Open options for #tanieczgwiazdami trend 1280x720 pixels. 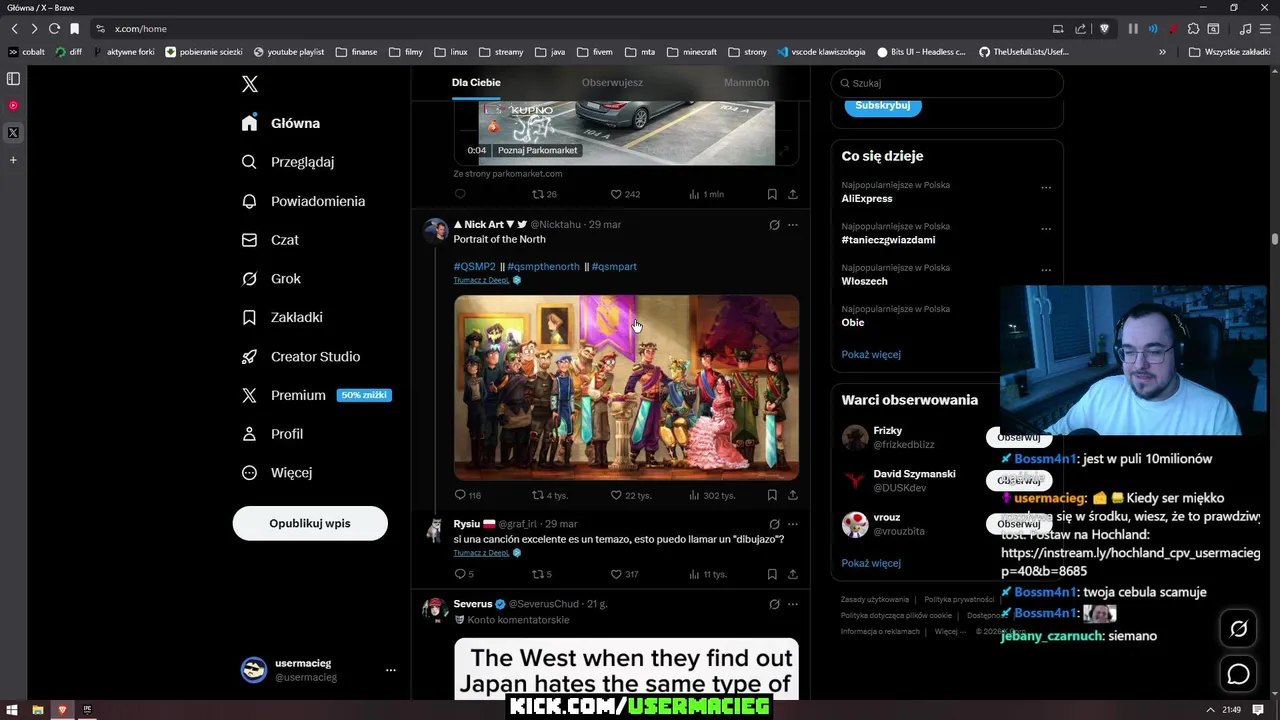[x=1046, y=228]
